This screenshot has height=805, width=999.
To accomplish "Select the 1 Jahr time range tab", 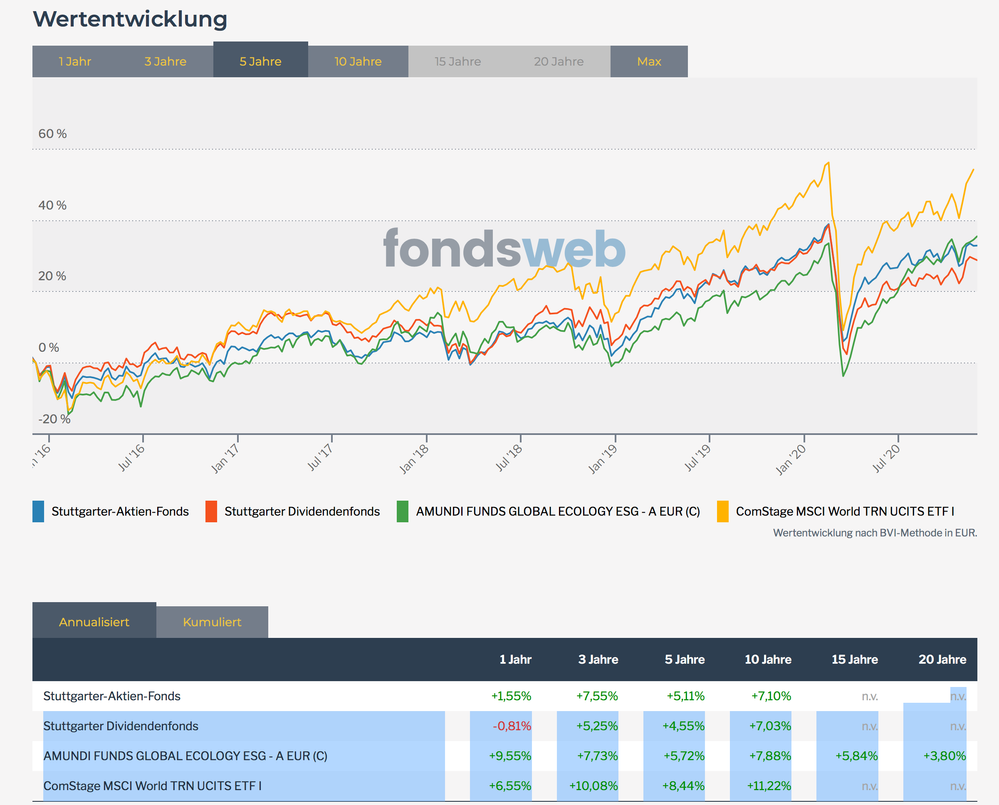I will click(x=75, y=61).
